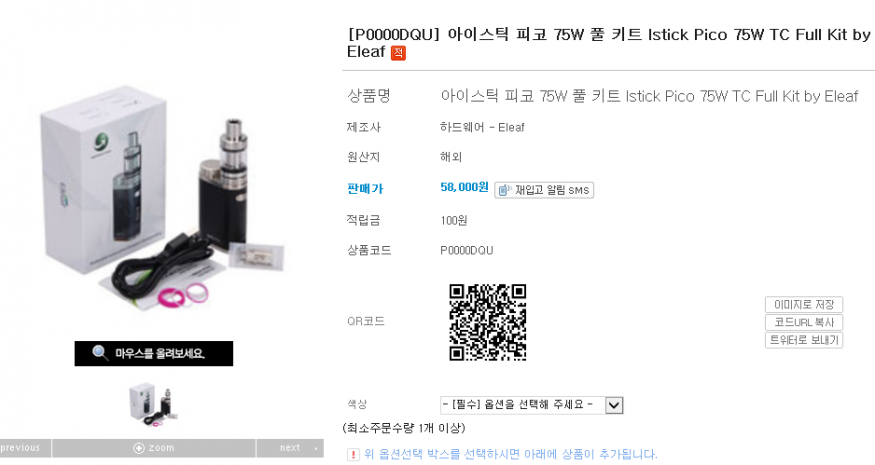The width and height of the screenshot is (875, 465).
Task: Click the 마우스를 올려보세요 banner
Action: [154, 353]
